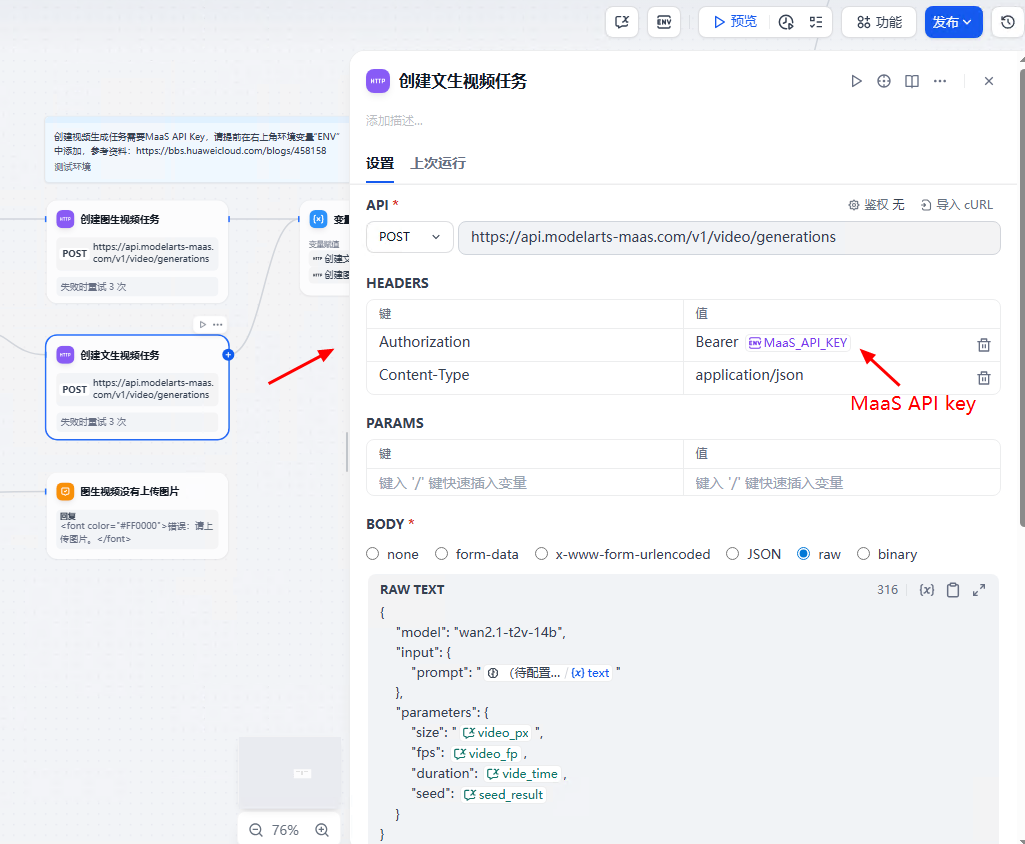Viewport: 1025px width, 844px height.
Task: Open the help book icon in panel header
Action: coord(912,81)
